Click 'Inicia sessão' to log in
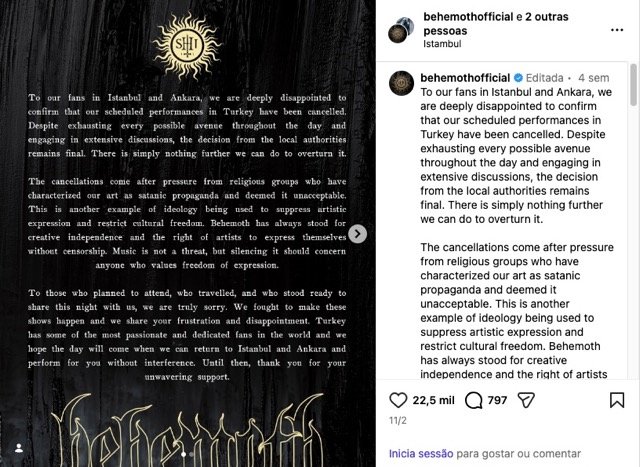 tap(424, 453)
